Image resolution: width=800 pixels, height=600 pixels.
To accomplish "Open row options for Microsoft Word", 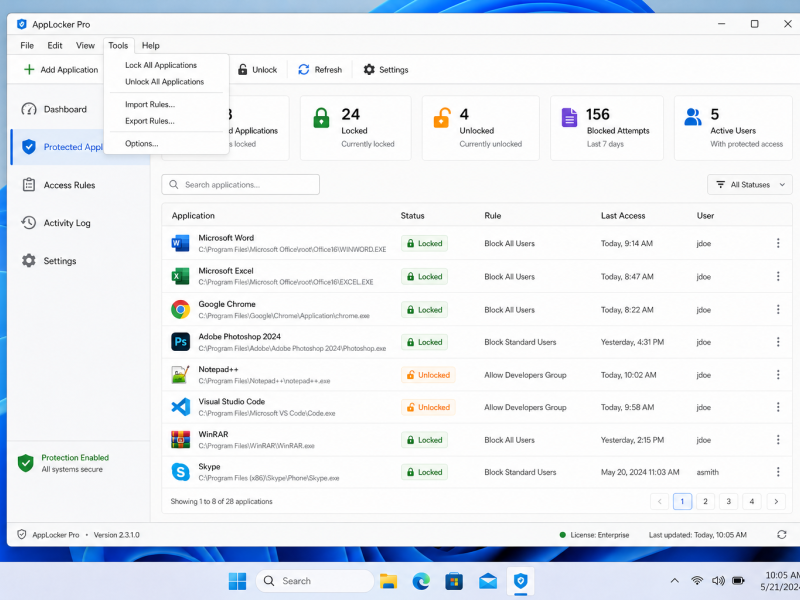I will [778, 243].
